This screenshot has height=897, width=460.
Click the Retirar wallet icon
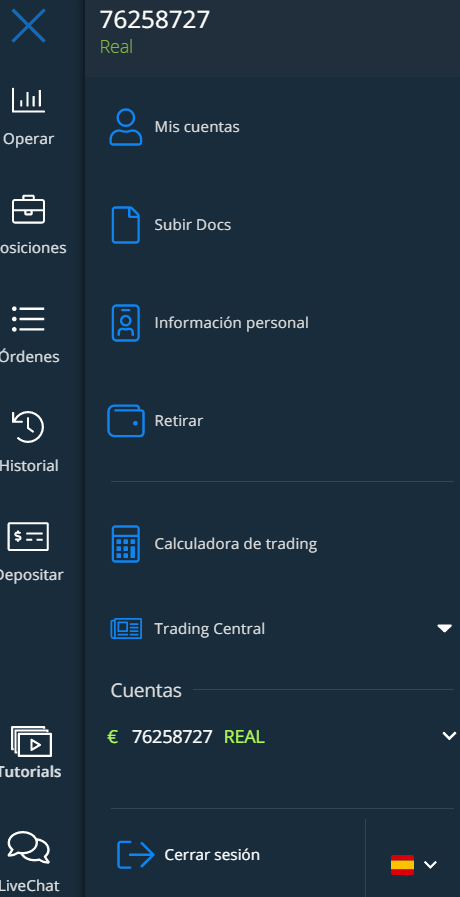point(126,421)
